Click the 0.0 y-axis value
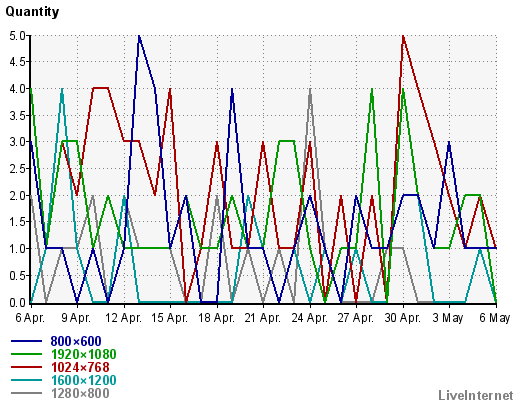Image resolution: width=520 pixels, height=405 pixels. click(x=18, y=302)
